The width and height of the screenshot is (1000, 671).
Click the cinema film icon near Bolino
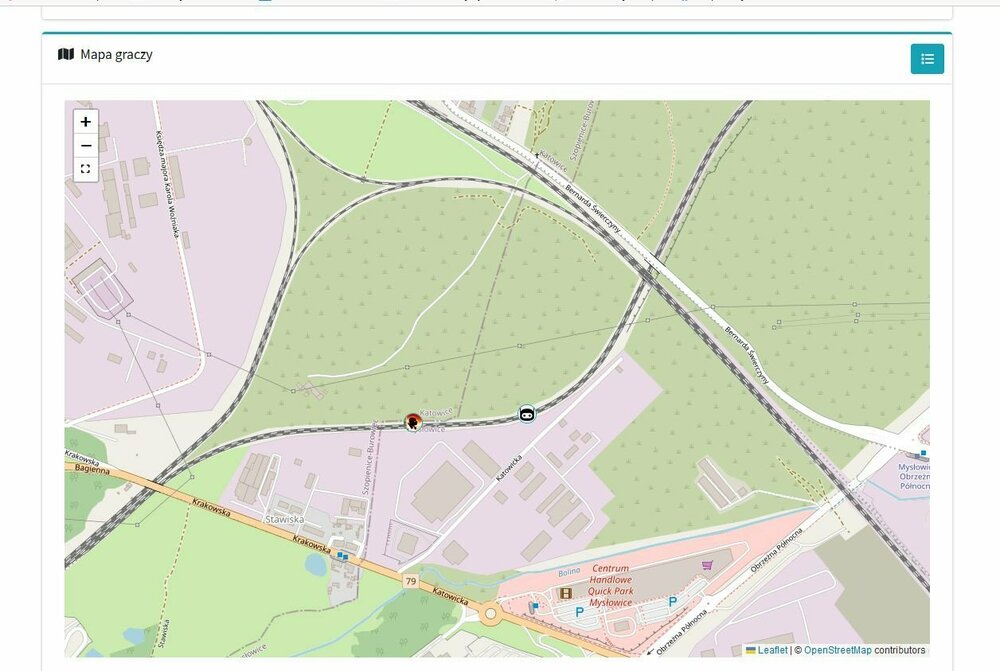(565, 593)
